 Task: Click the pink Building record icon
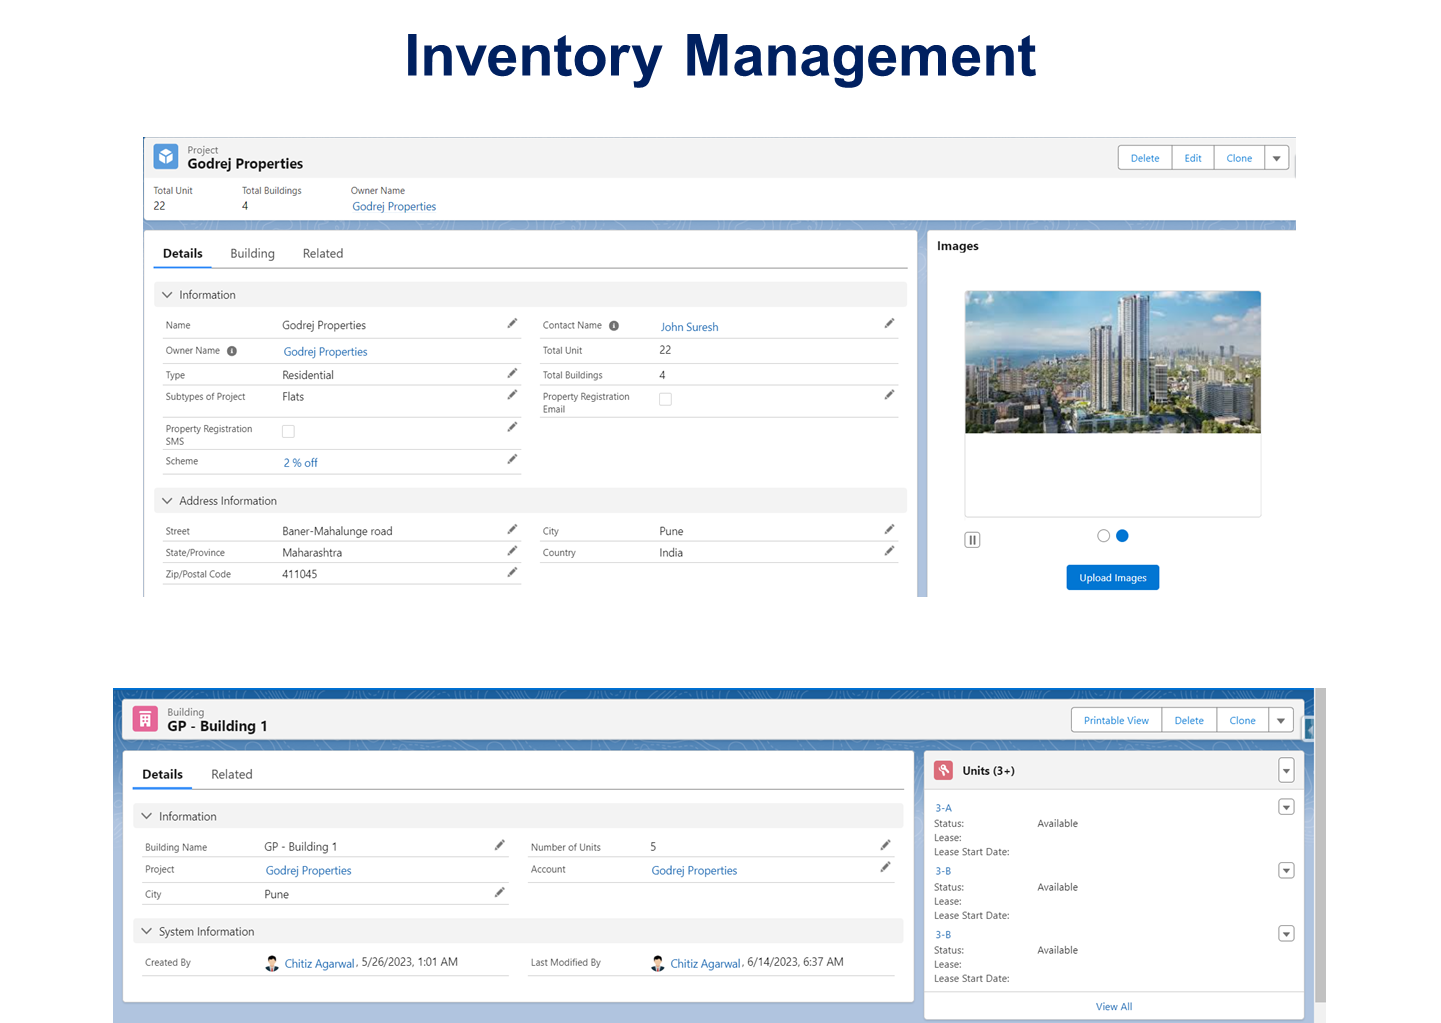point(145,719)
